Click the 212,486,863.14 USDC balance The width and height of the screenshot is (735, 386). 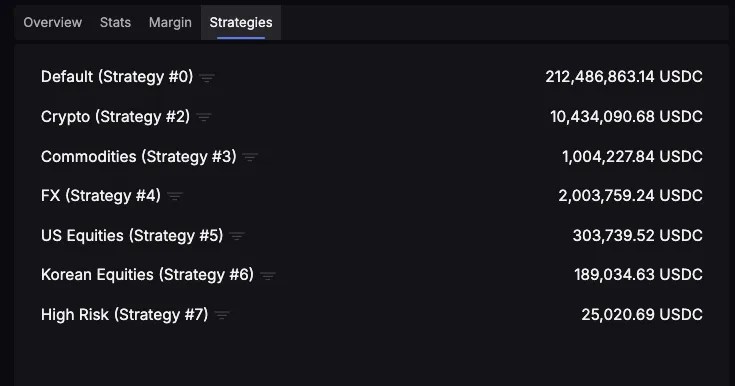(624, 76)
